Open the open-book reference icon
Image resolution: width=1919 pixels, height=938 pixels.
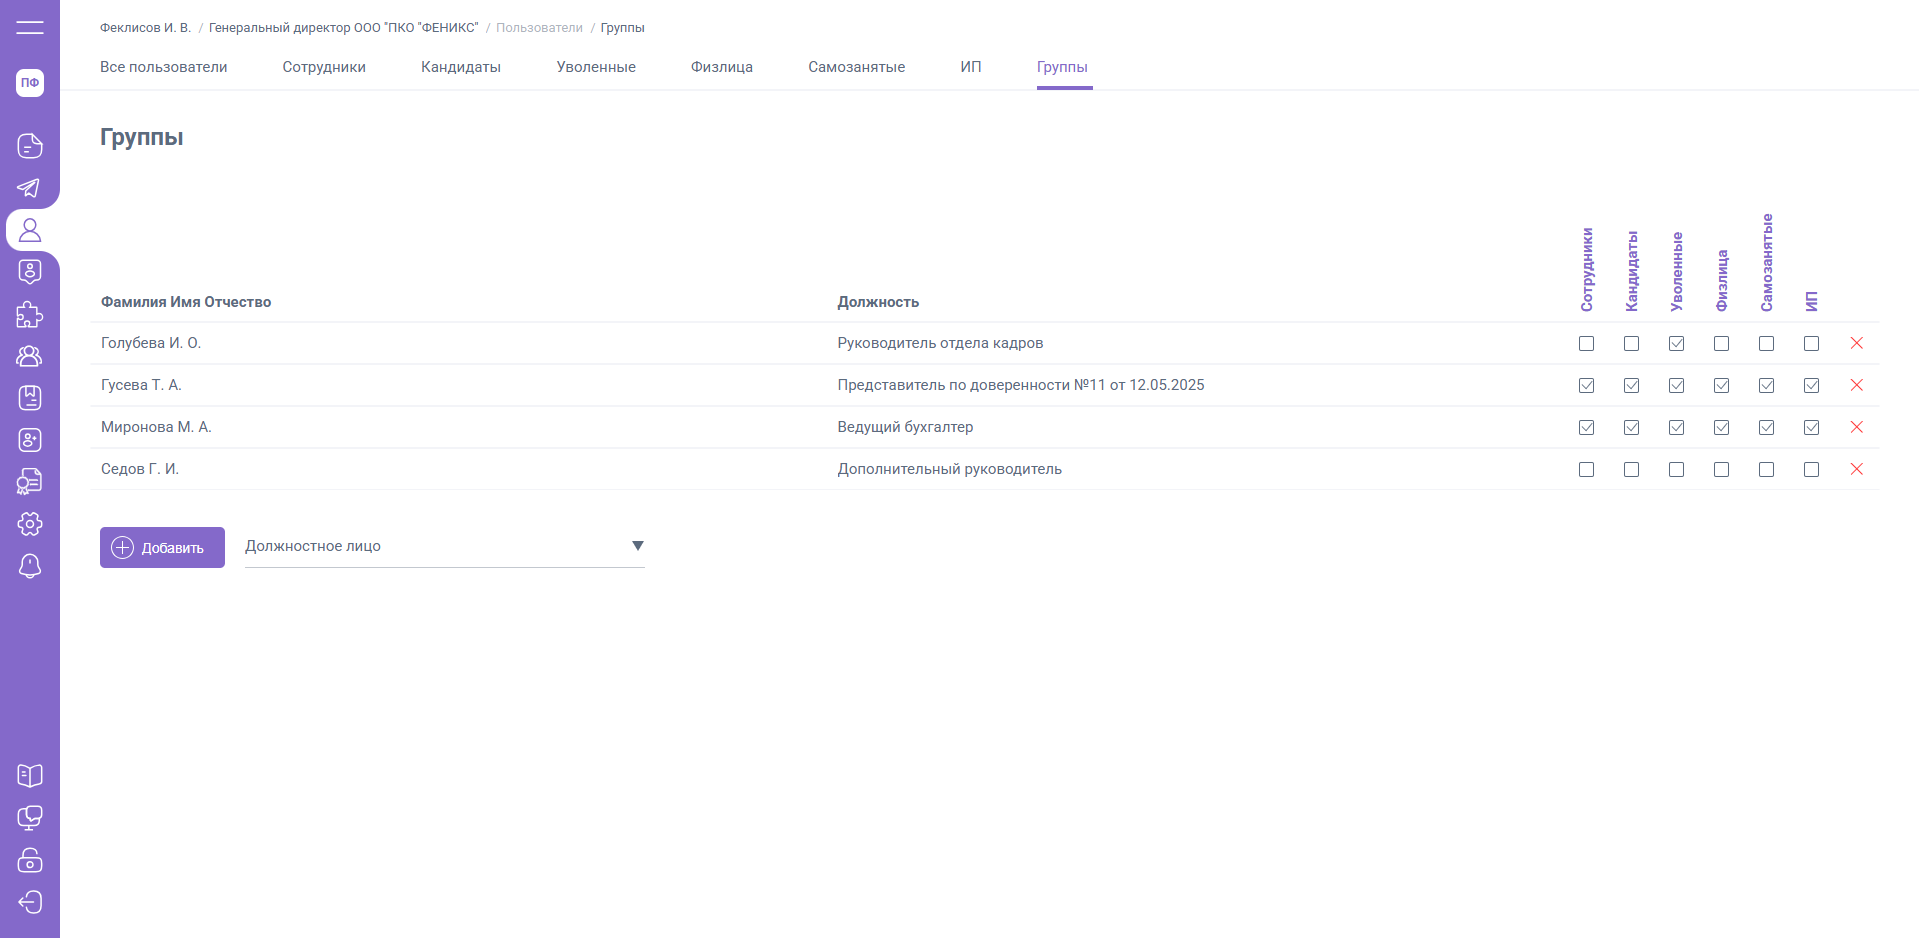pyautogui.click(x=30, y=776)
